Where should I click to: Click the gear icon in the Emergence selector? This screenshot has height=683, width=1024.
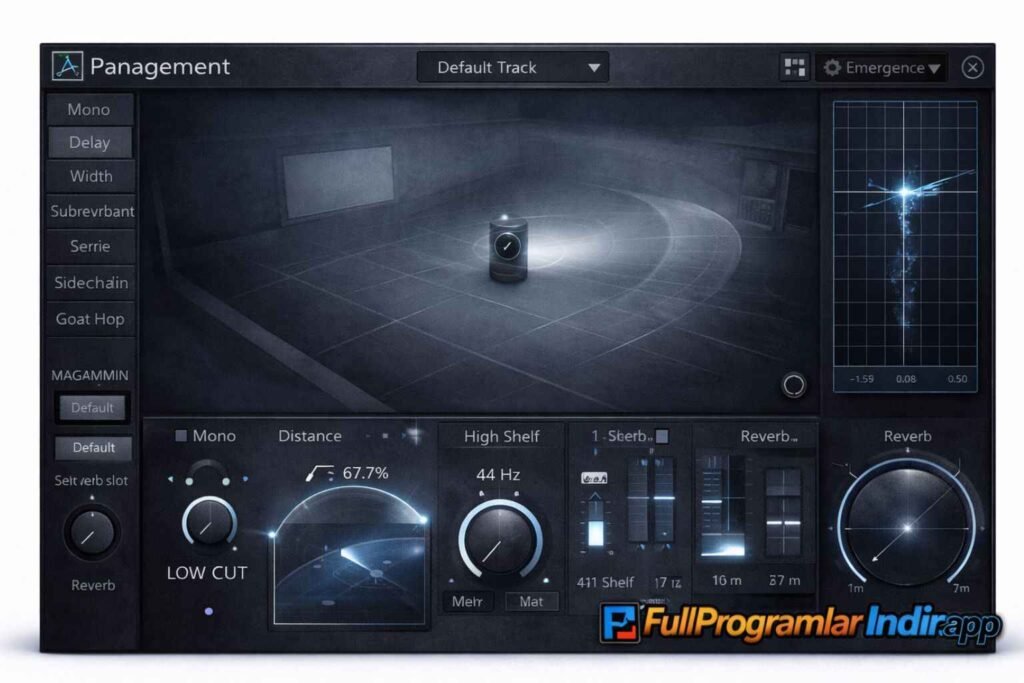tap(834, 68)
